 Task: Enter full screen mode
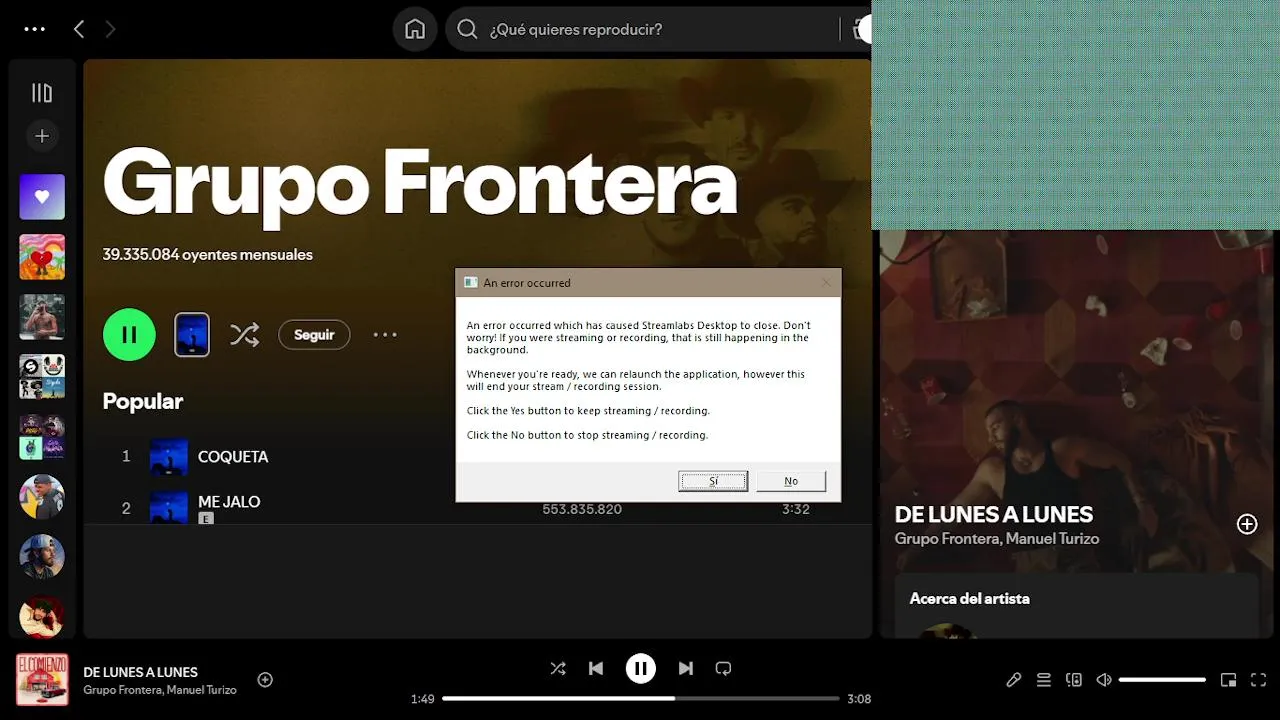pyautogui.click(x=1259, y=680)
